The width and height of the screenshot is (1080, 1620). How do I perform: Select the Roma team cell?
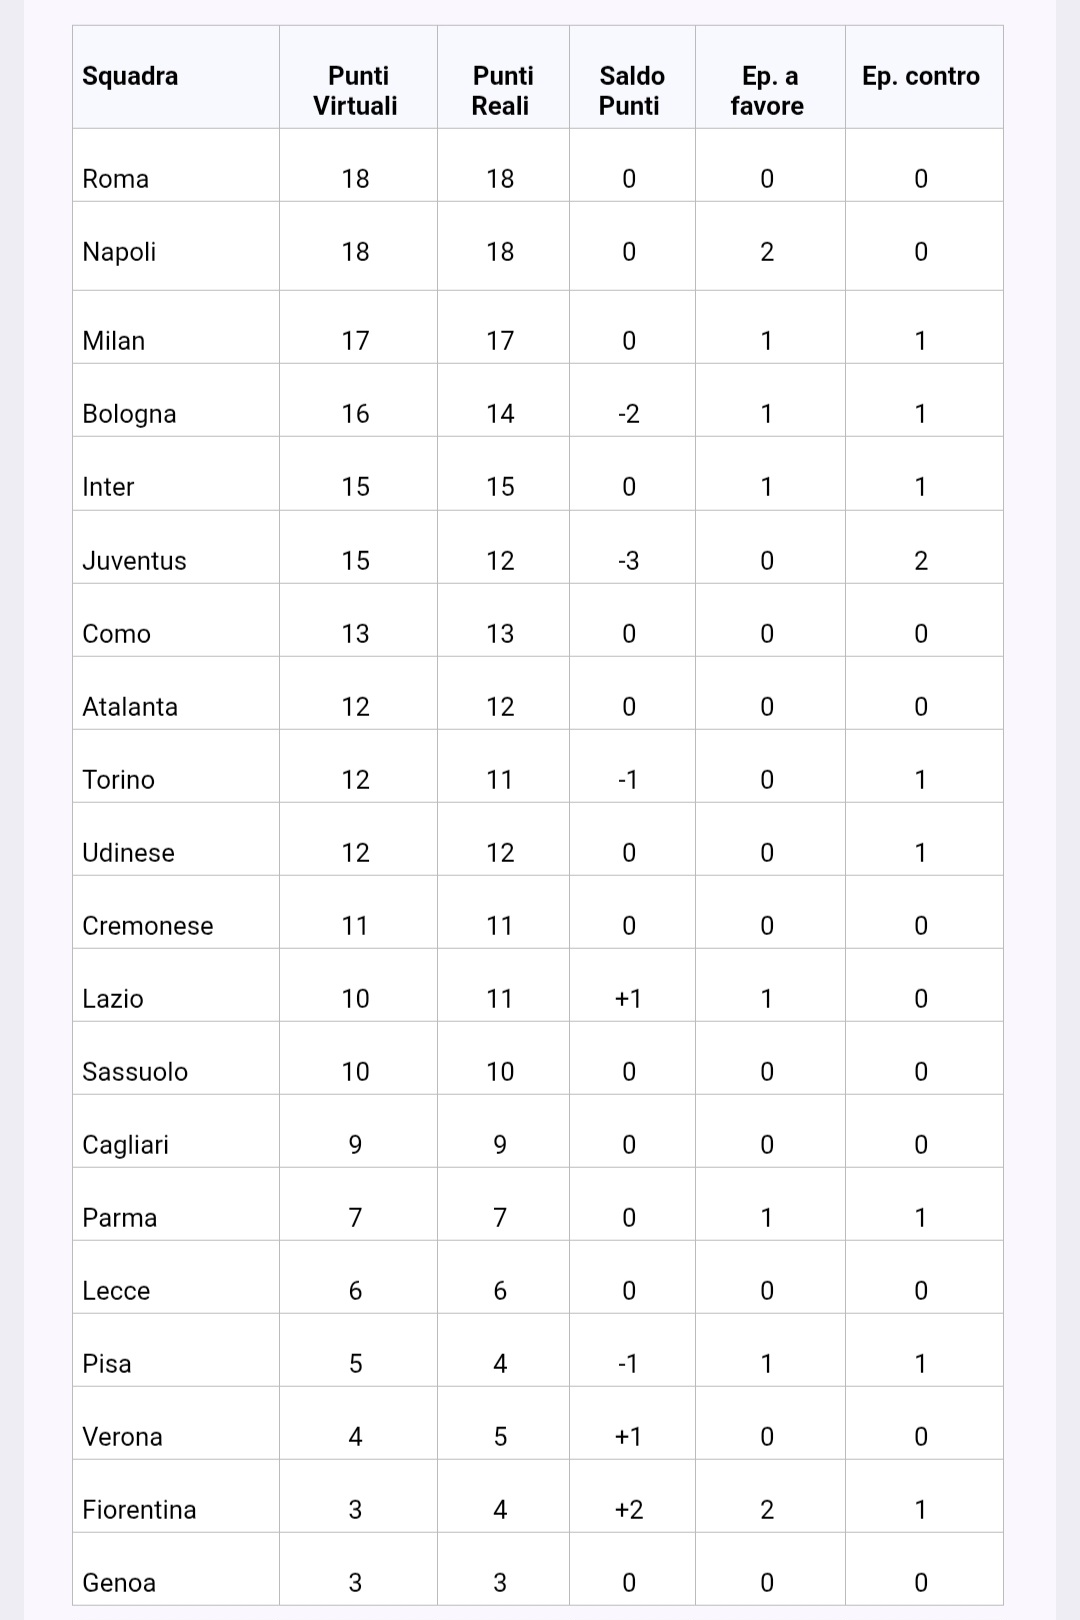(116, 179)
